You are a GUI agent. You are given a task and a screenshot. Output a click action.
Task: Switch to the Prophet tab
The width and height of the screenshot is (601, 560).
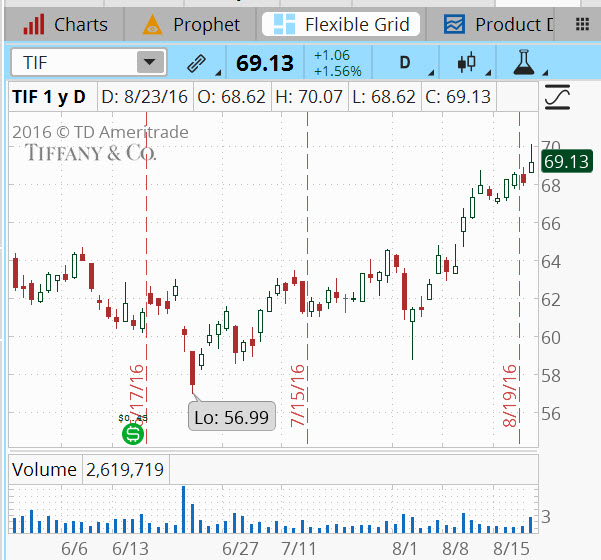coord(190,25)
